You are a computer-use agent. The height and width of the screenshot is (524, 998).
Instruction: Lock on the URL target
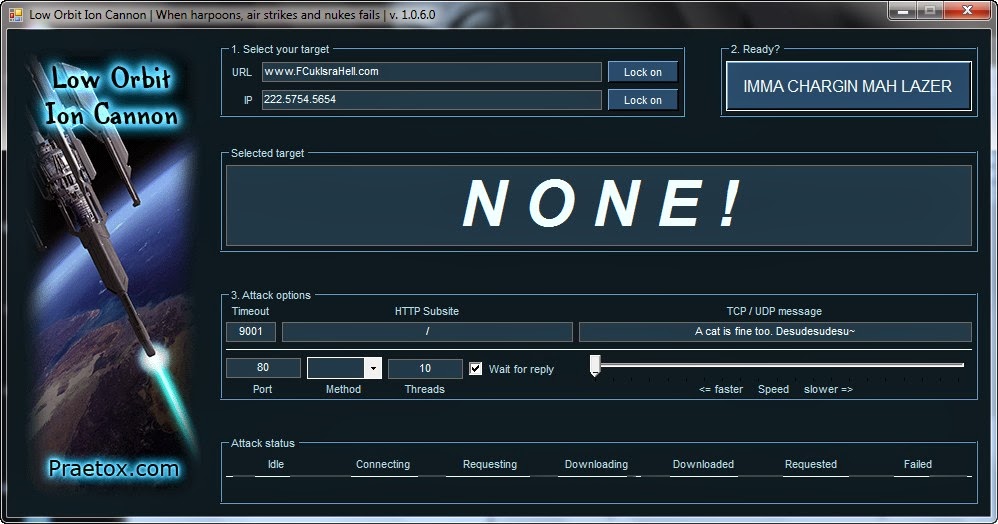(x=642, y=72)
